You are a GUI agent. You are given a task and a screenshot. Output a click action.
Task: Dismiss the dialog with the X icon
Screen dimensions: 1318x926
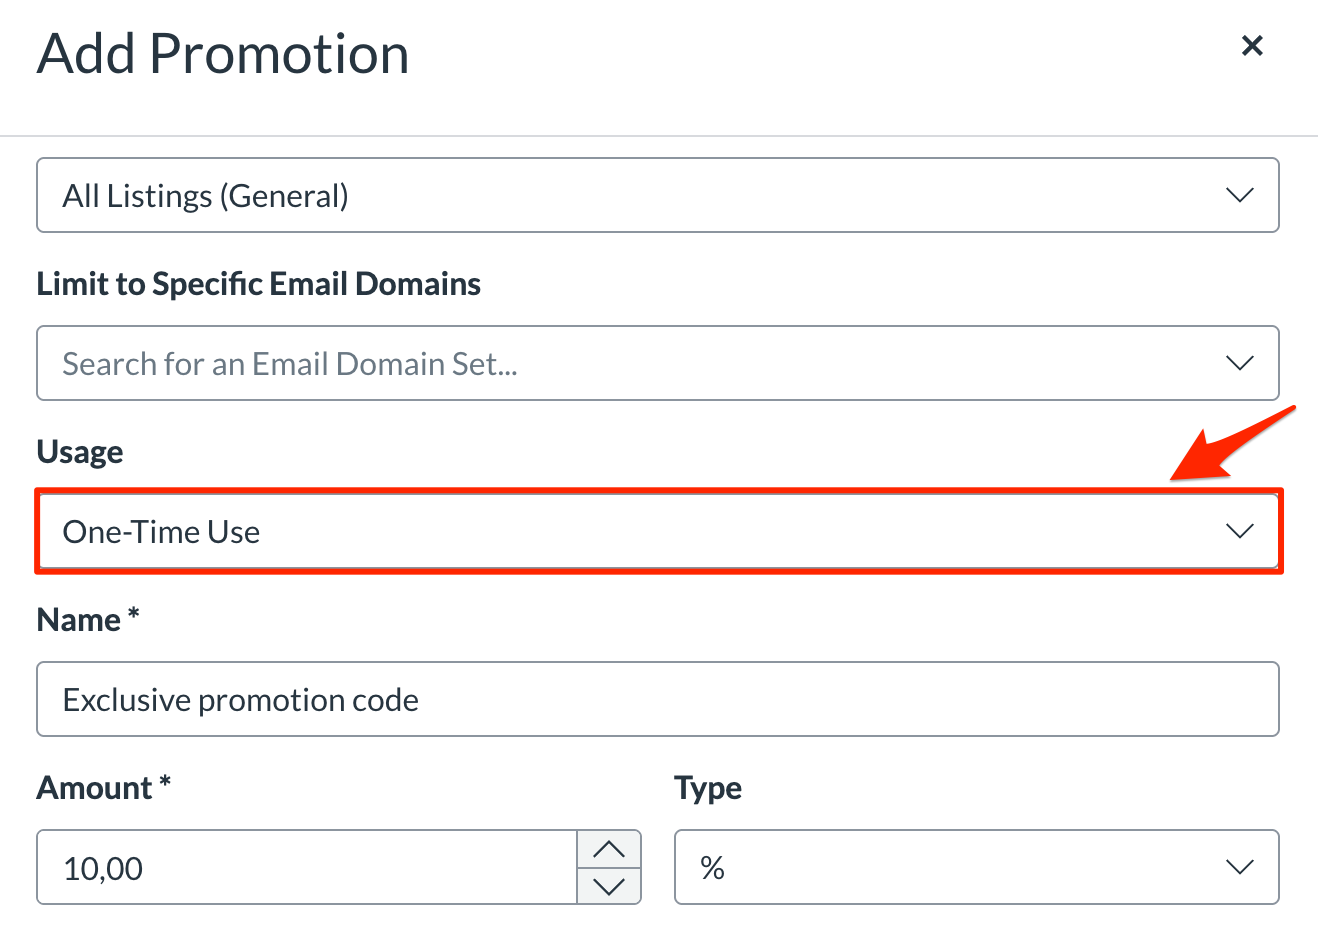[1252, 46]
